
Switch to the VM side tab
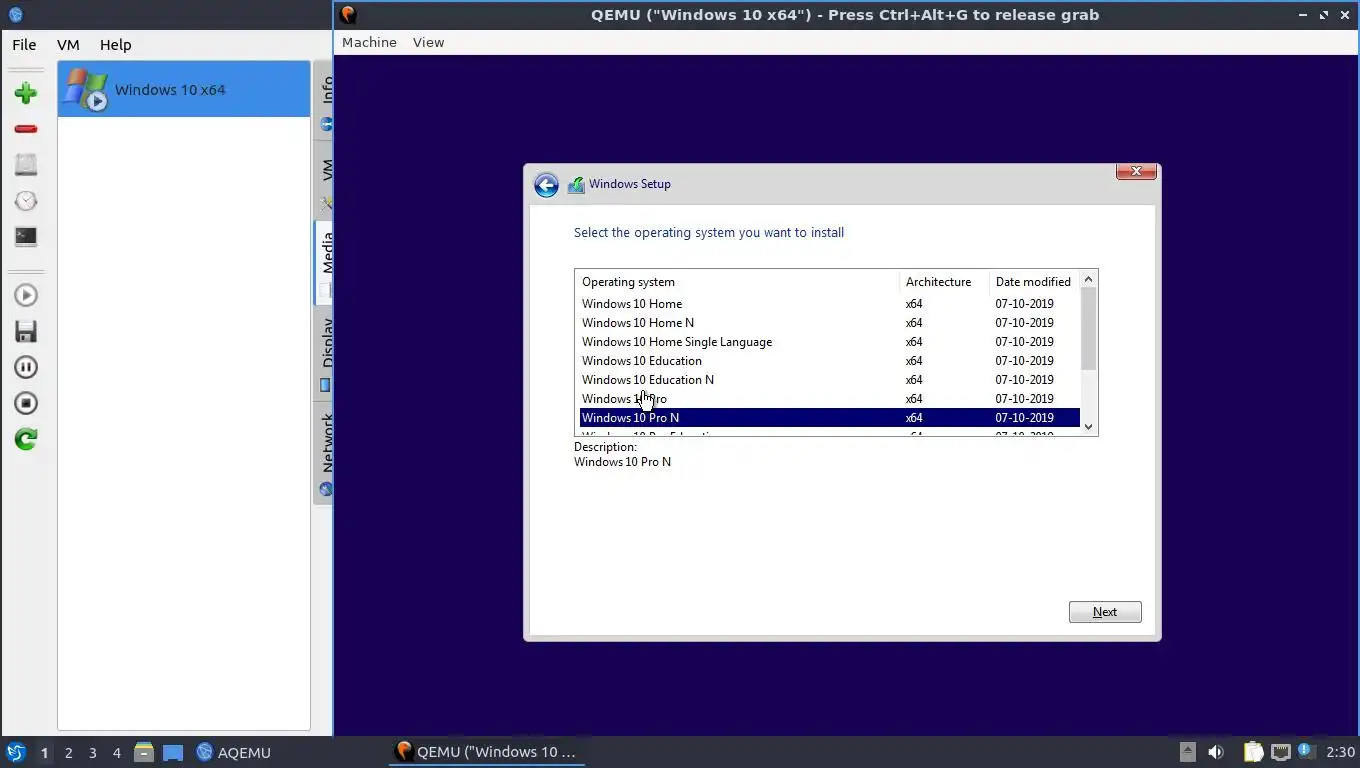click(323, 178)
